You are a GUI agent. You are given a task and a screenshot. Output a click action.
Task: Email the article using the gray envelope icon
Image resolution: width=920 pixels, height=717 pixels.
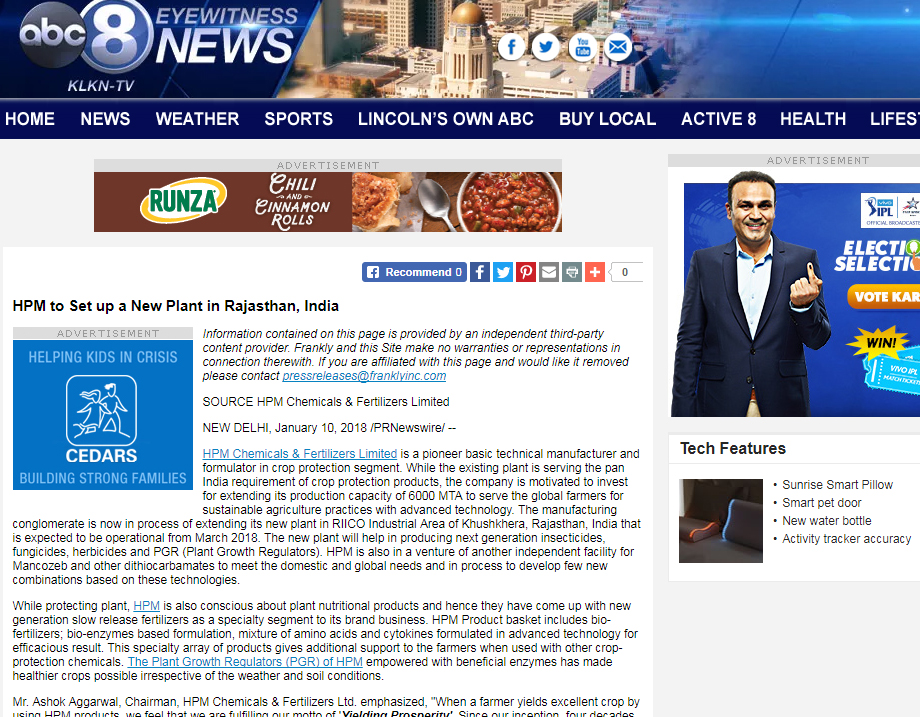click(x=549, y=272)
